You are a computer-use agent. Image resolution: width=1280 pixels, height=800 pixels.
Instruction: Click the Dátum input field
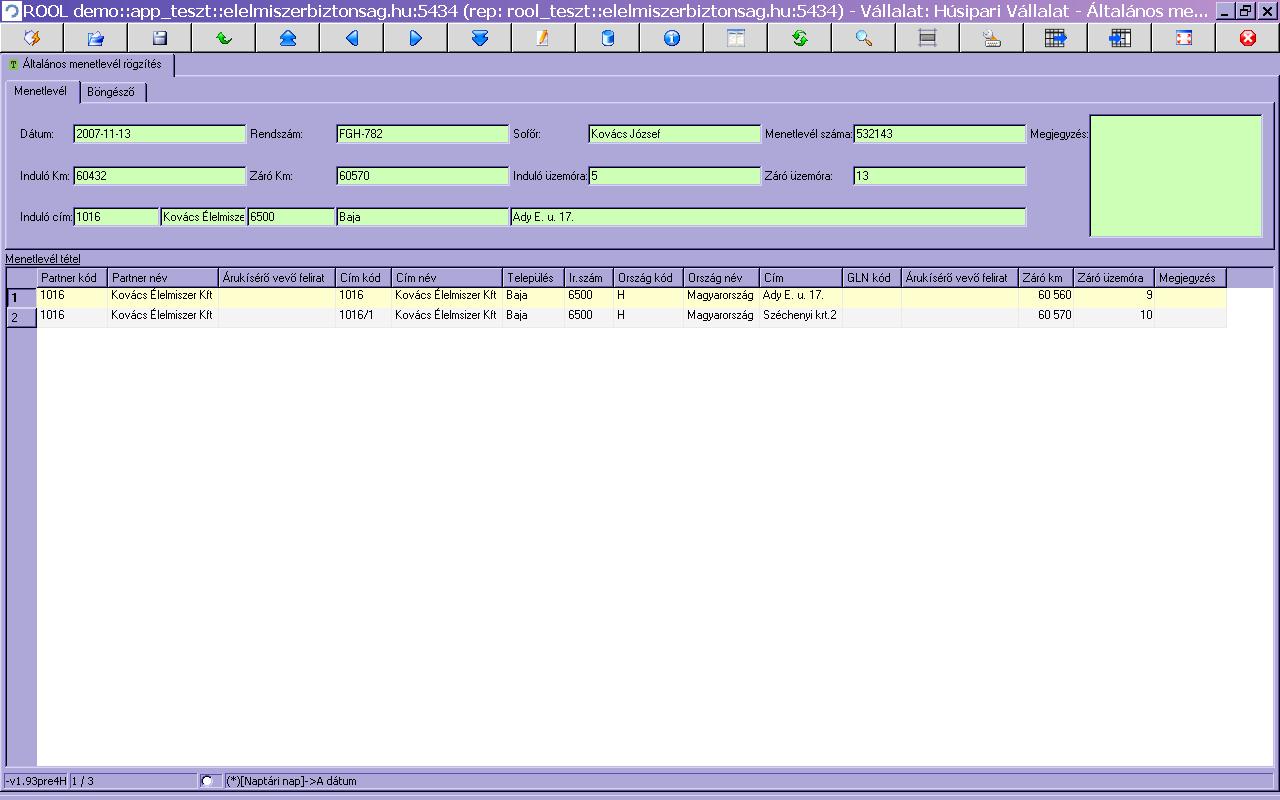click(x=159, y=134)
